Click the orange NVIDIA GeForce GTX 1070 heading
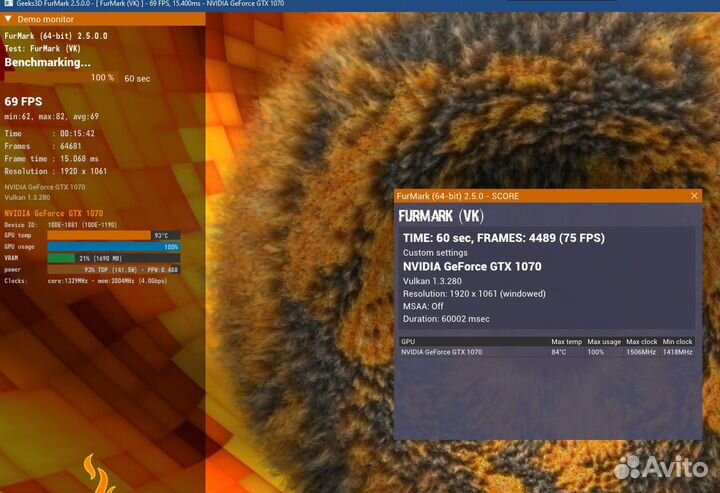Viewport: 720px width, 493px height. point(54,213)
